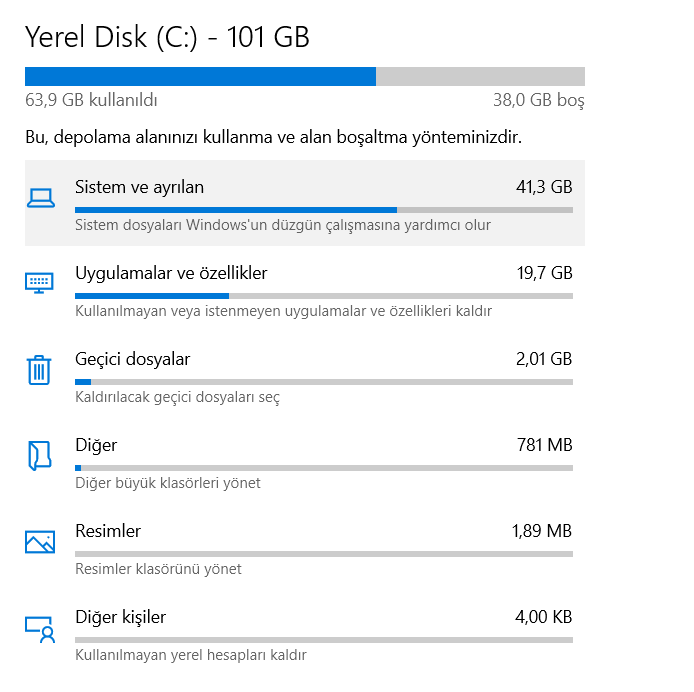
Task: Click the 2,01 GB size label
Action: pyautogui.click(x=543, y=359)
